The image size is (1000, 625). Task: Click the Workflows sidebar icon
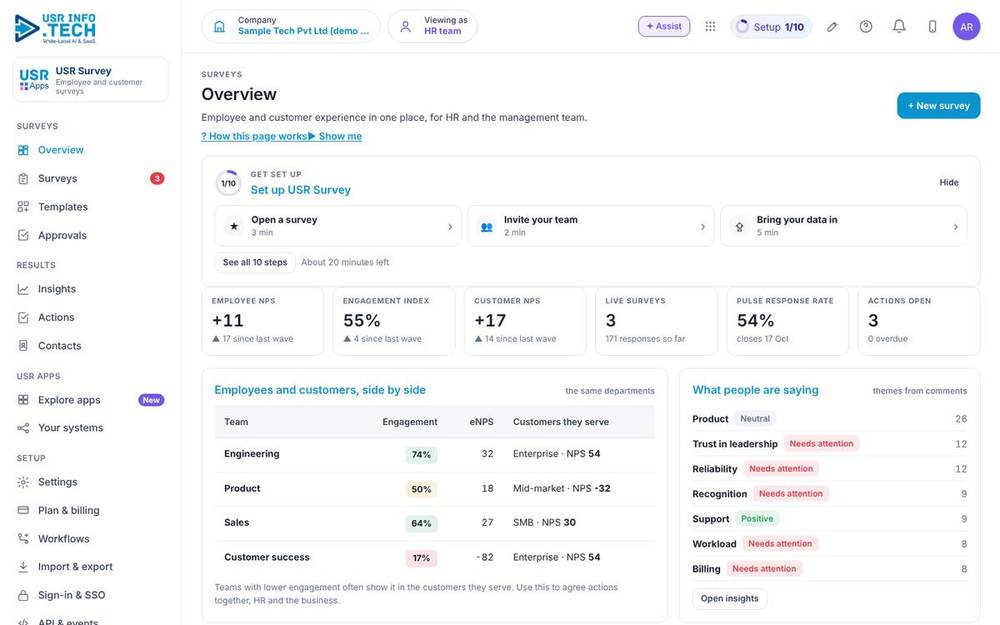[x=23, y=539]
